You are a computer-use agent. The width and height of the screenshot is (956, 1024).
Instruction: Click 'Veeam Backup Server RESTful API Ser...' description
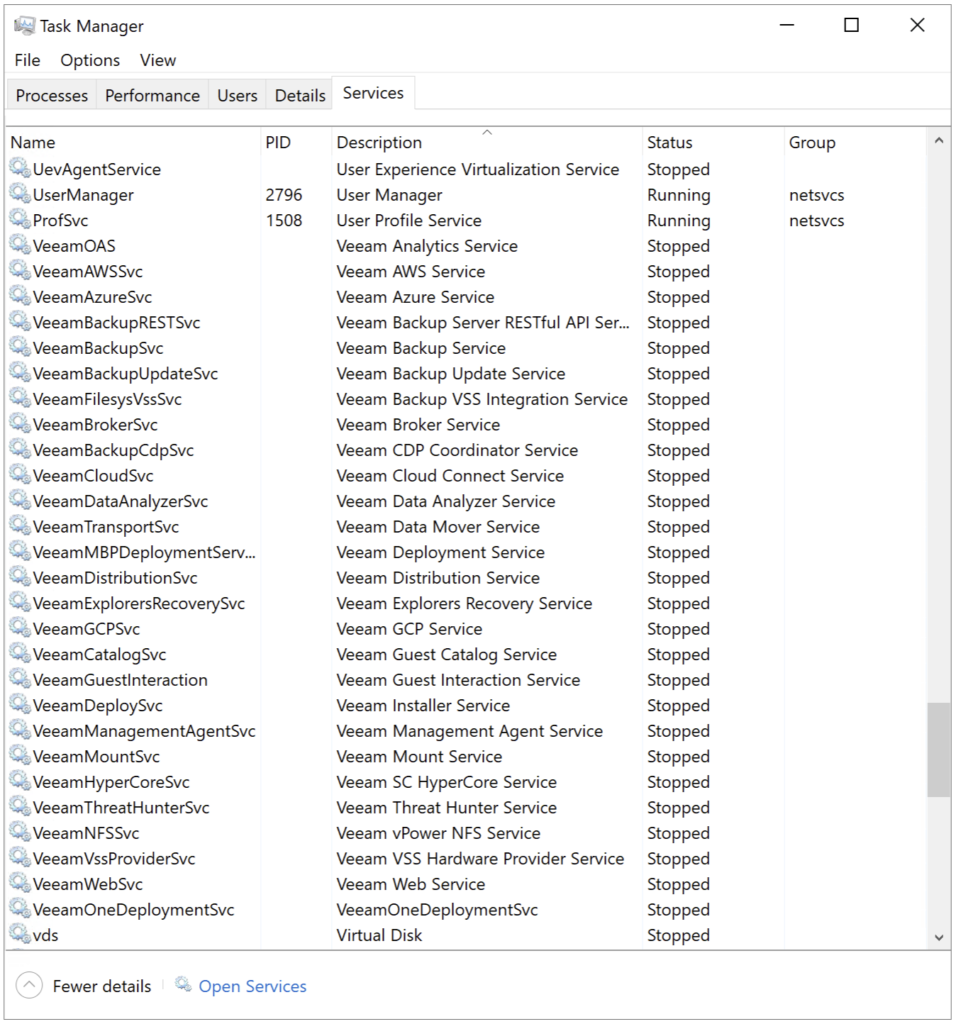tap(483, 323)
